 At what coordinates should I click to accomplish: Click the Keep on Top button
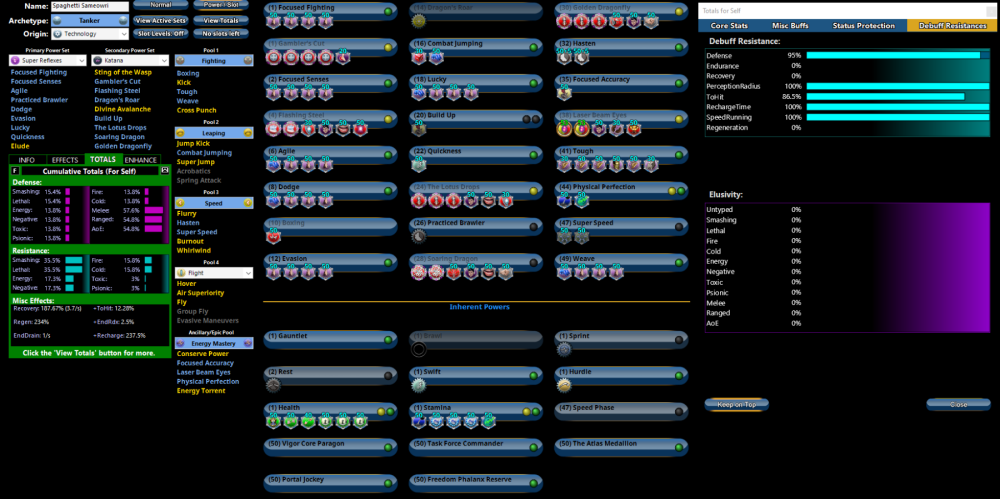(737, 405)
